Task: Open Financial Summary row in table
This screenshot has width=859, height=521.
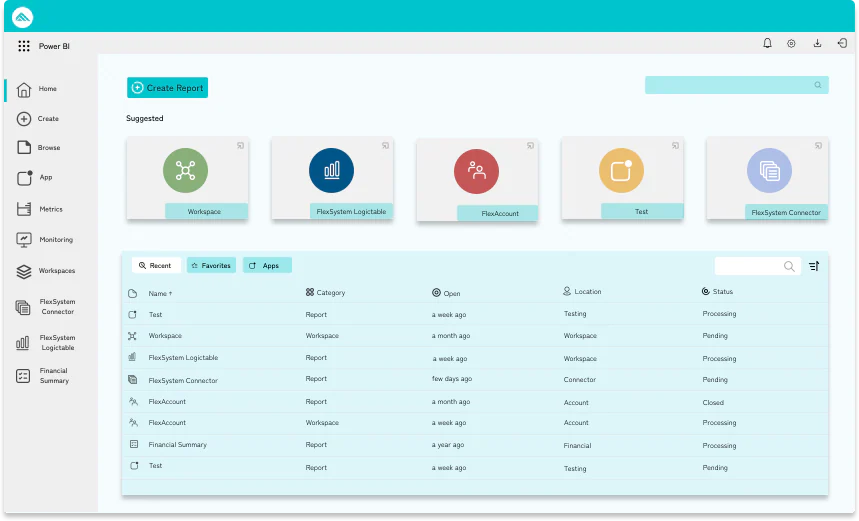Action: tap(474, 445)
